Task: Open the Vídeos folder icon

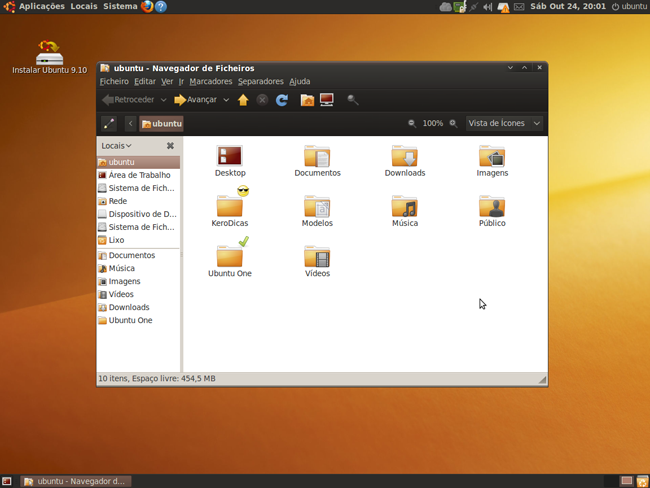Action: 317,262
